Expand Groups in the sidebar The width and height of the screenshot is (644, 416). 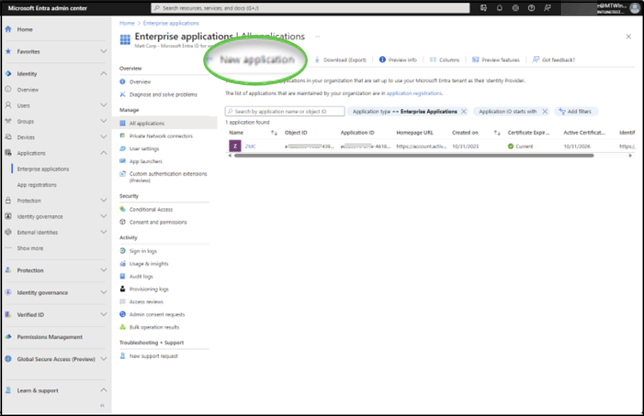click(x=104, y=121)
